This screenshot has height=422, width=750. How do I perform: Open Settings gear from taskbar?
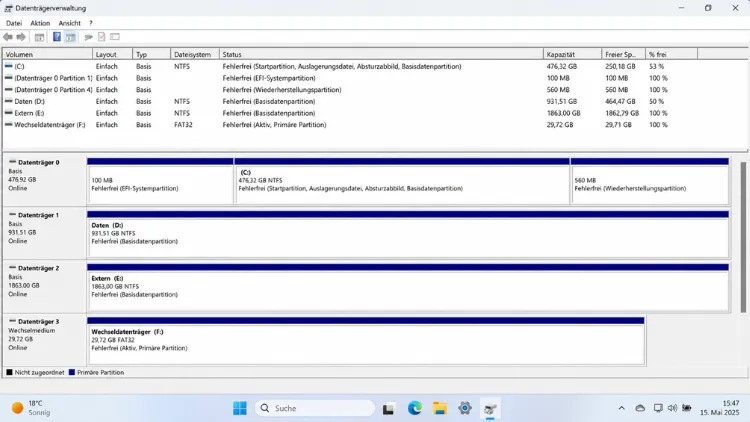(465, 408)
